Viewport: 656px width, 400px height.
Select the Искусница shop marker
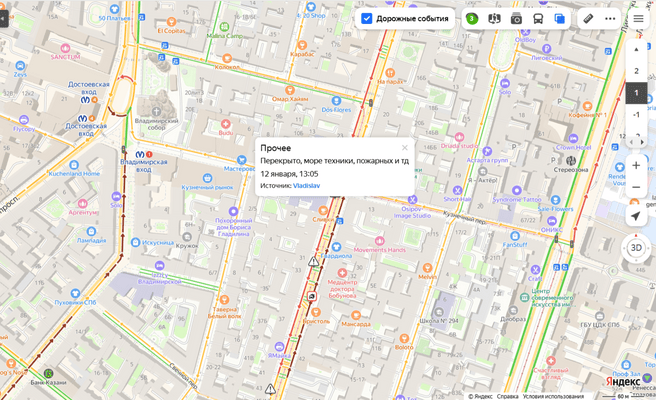136,242
